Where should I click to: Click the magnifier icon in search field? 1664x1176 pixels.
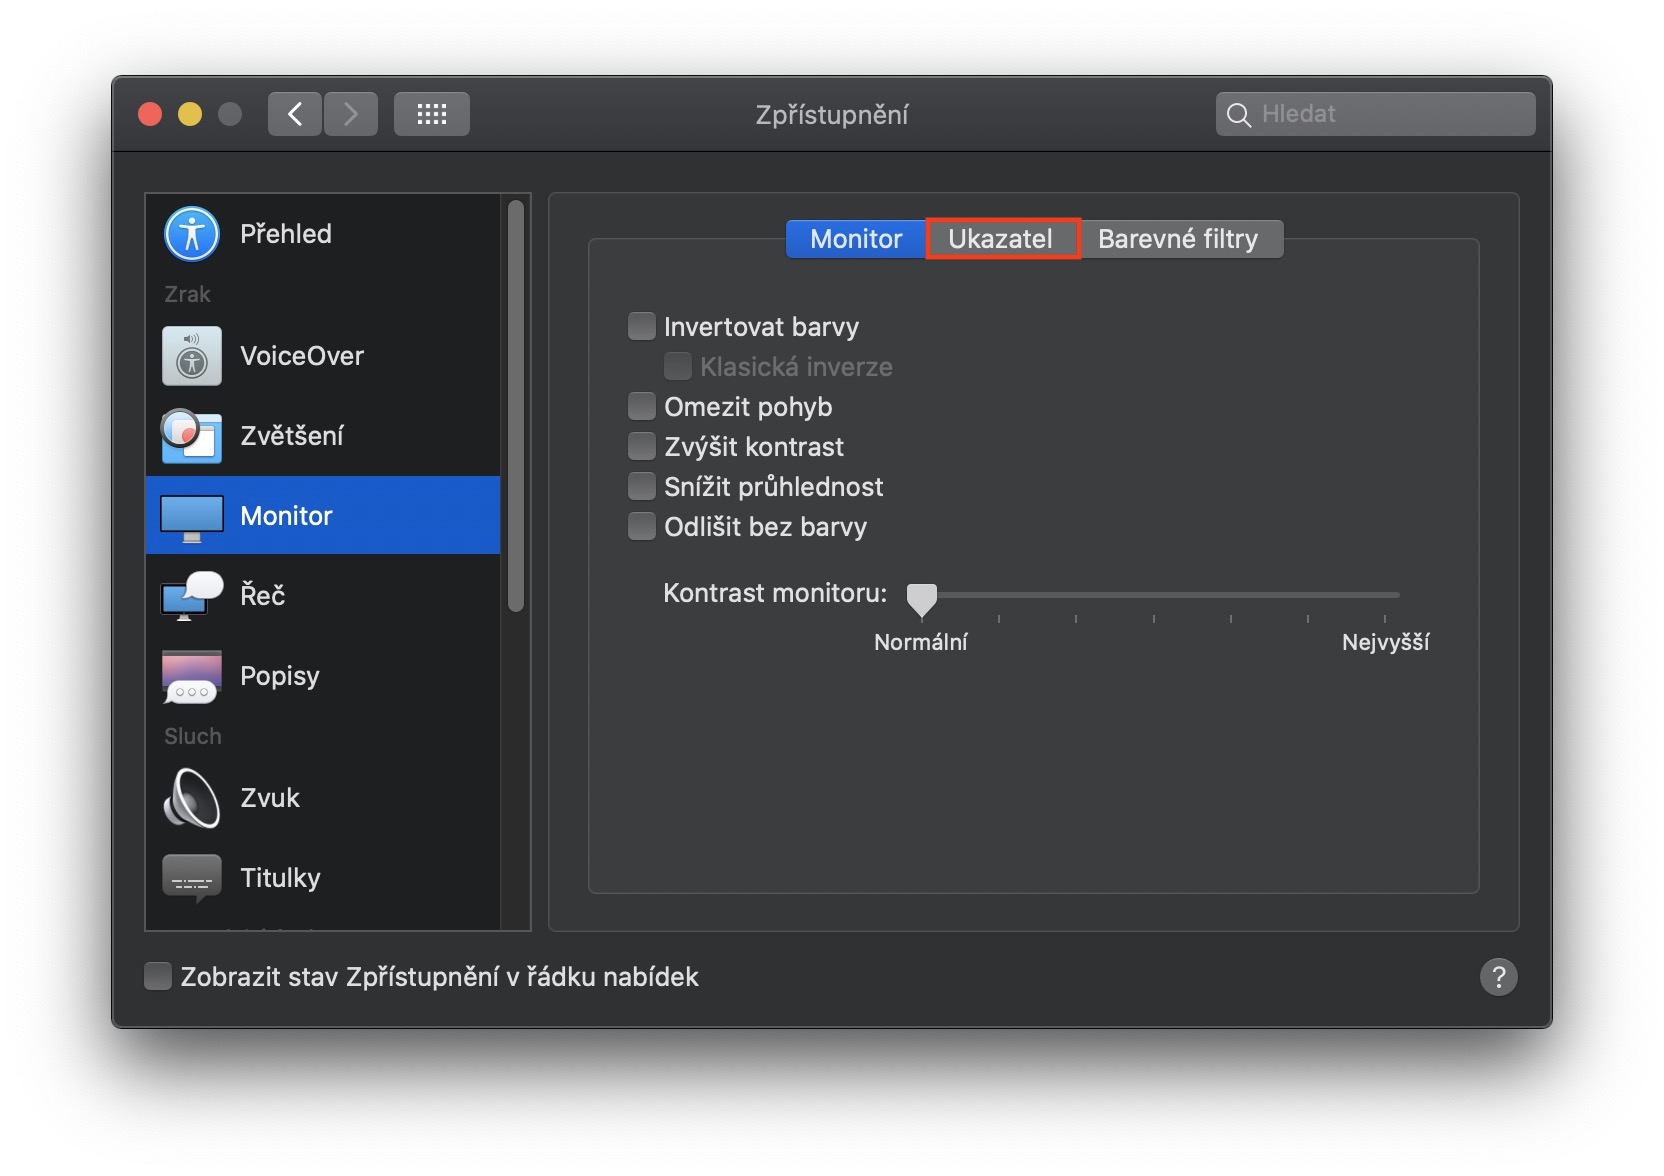[1239, 115]
